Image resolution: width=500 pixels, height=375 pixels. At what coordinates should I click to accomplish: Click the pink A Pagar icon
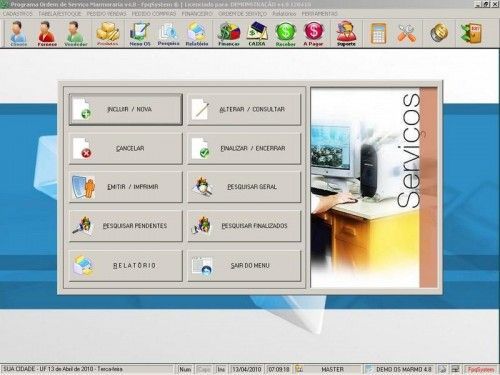313,33
